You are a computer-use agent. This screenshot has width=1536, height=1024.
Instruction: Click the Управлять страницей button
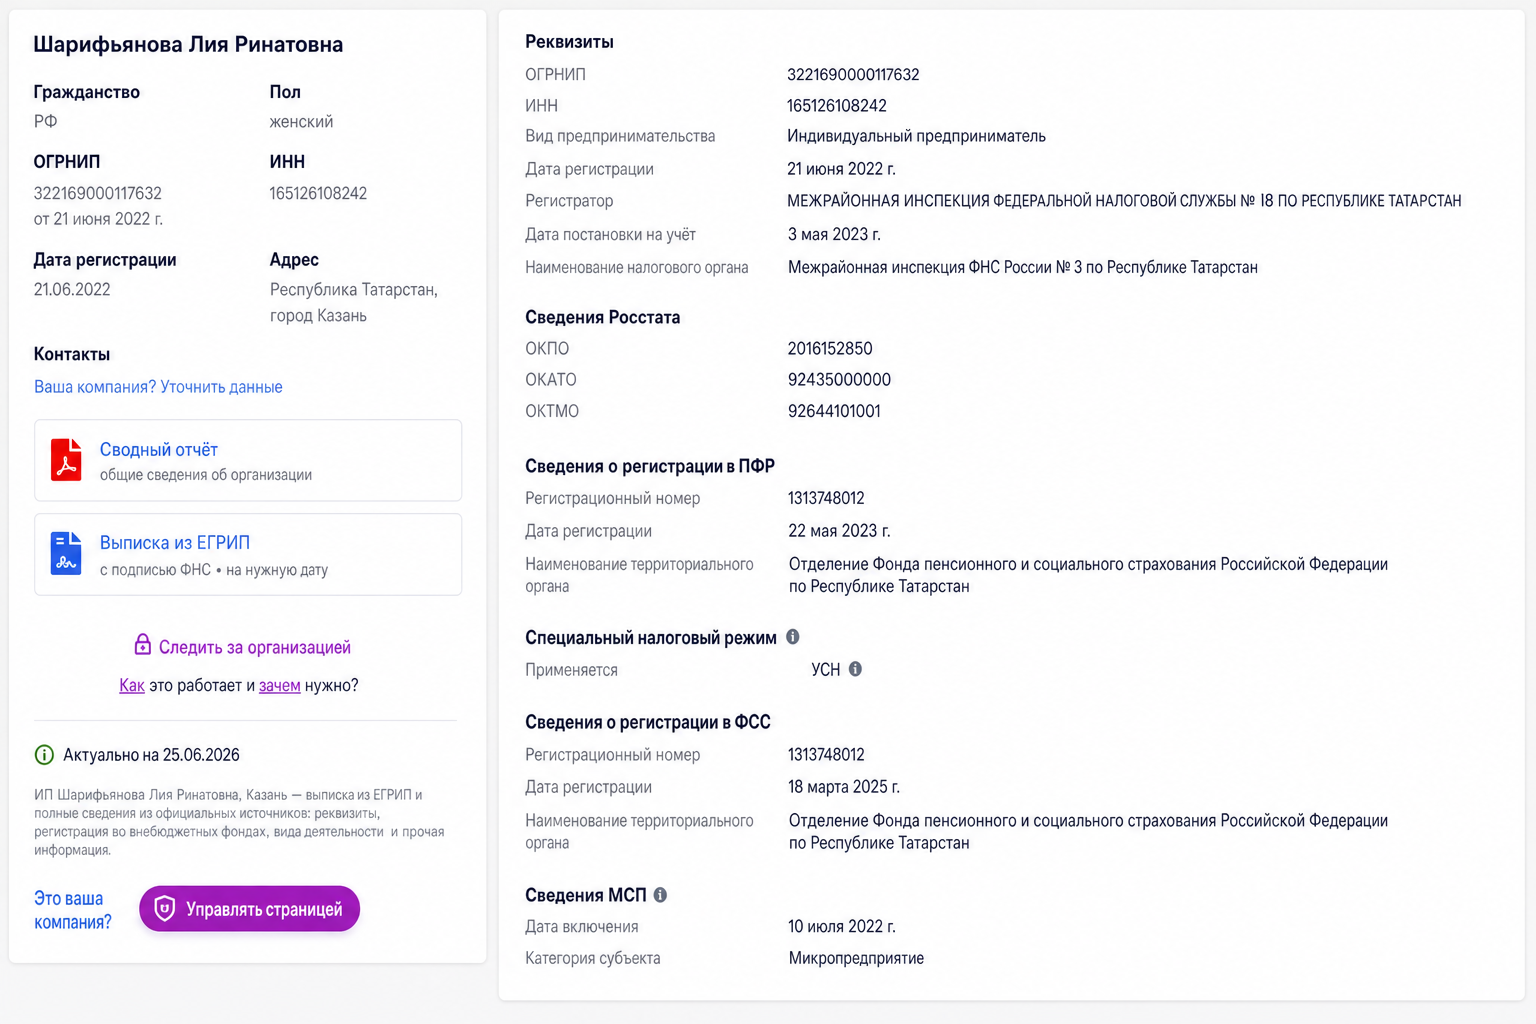pos(249,908)
